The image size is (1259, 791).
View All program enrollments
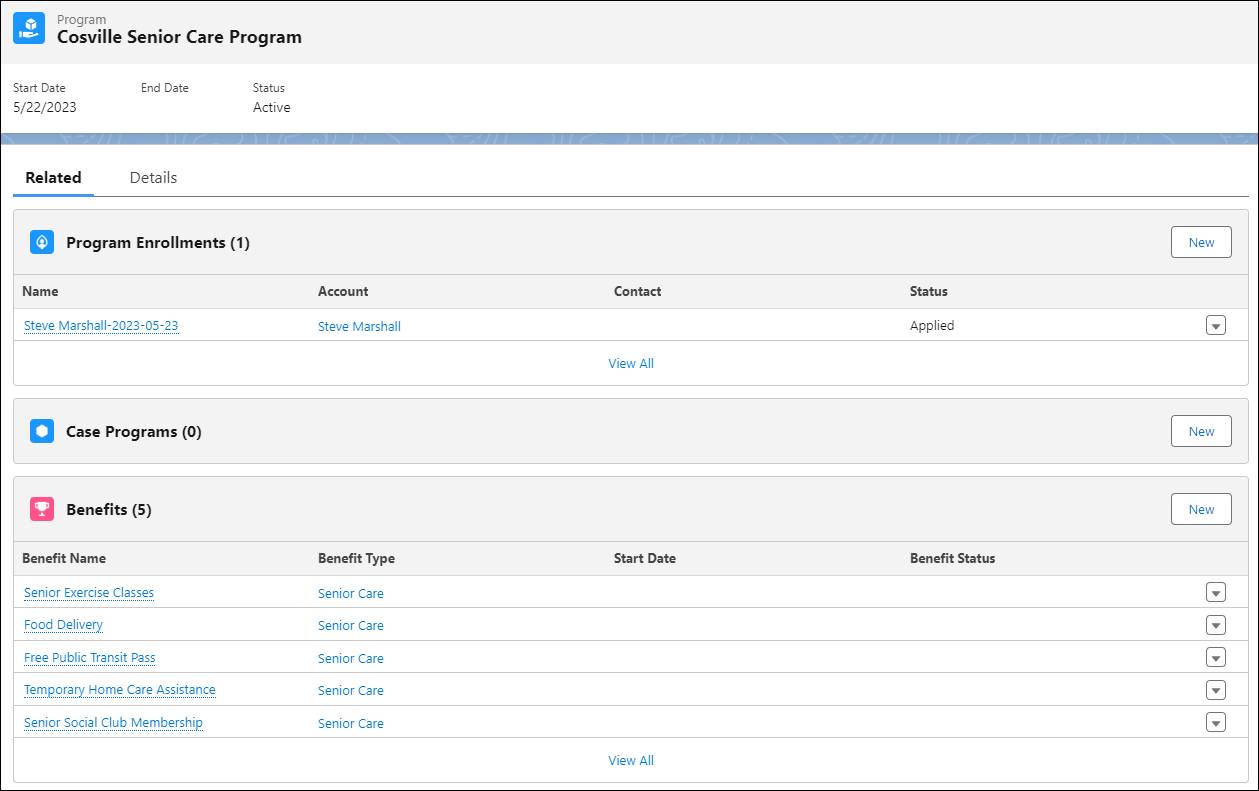[x=631, y=363]
